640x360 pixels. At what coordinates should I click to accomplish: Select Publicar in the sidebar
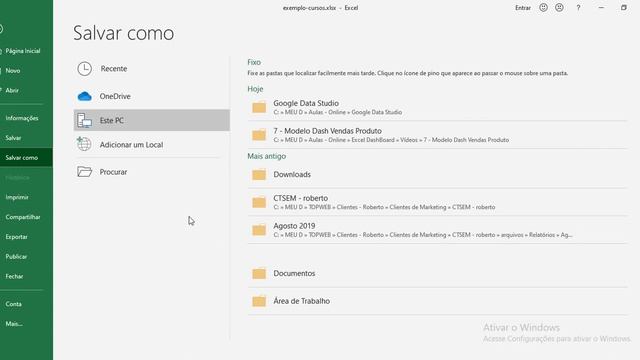[x=16, y=256]
